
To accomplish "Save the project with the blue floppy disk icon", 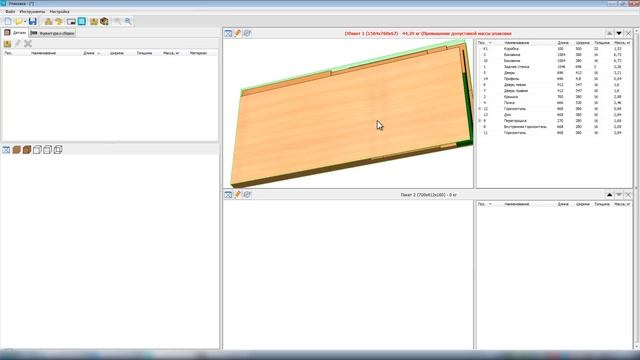I will (x=33, y=21).
